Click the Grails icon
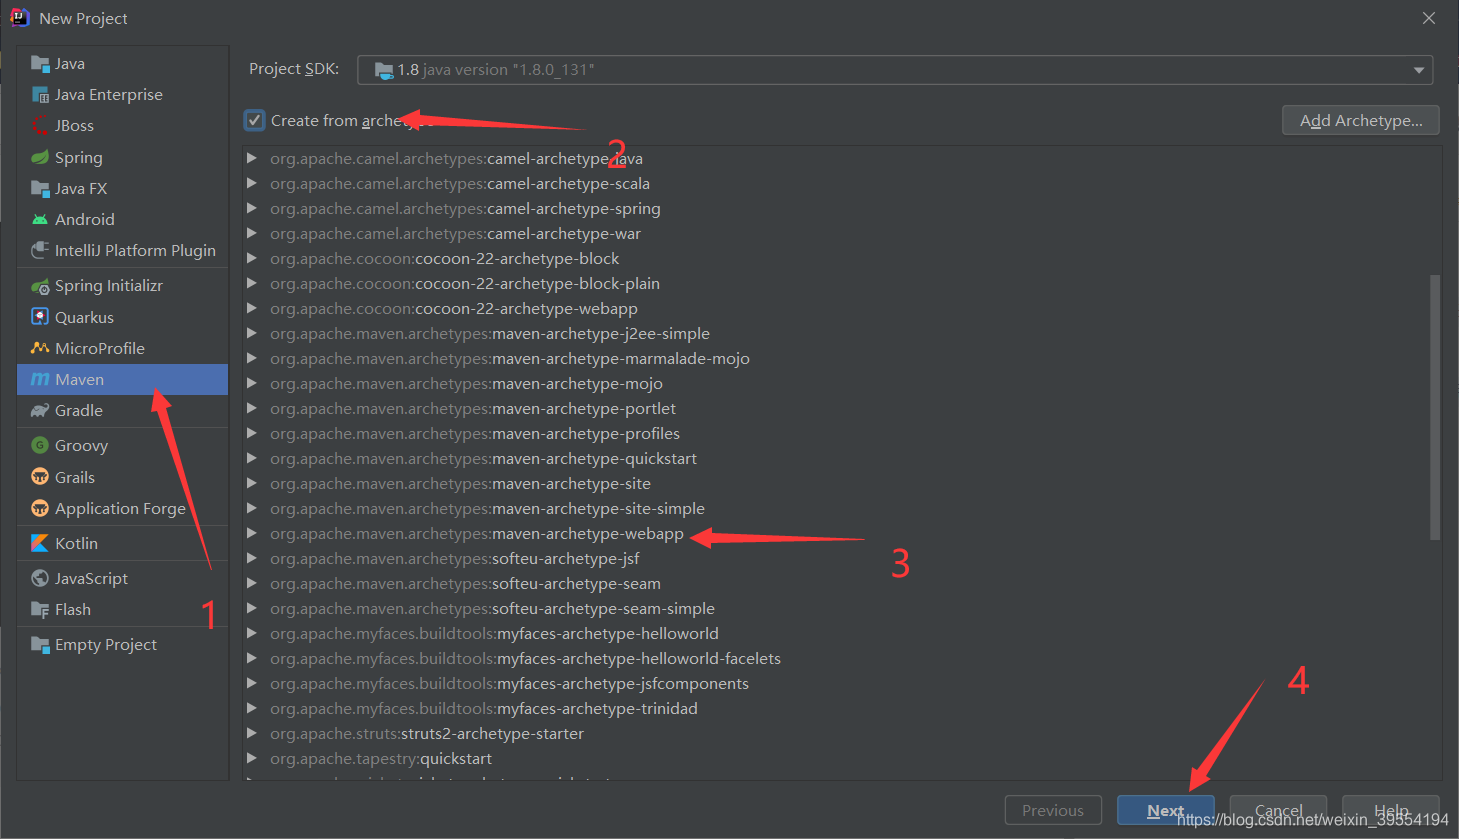Viewport: 1459px width, 839px height. 40,478
